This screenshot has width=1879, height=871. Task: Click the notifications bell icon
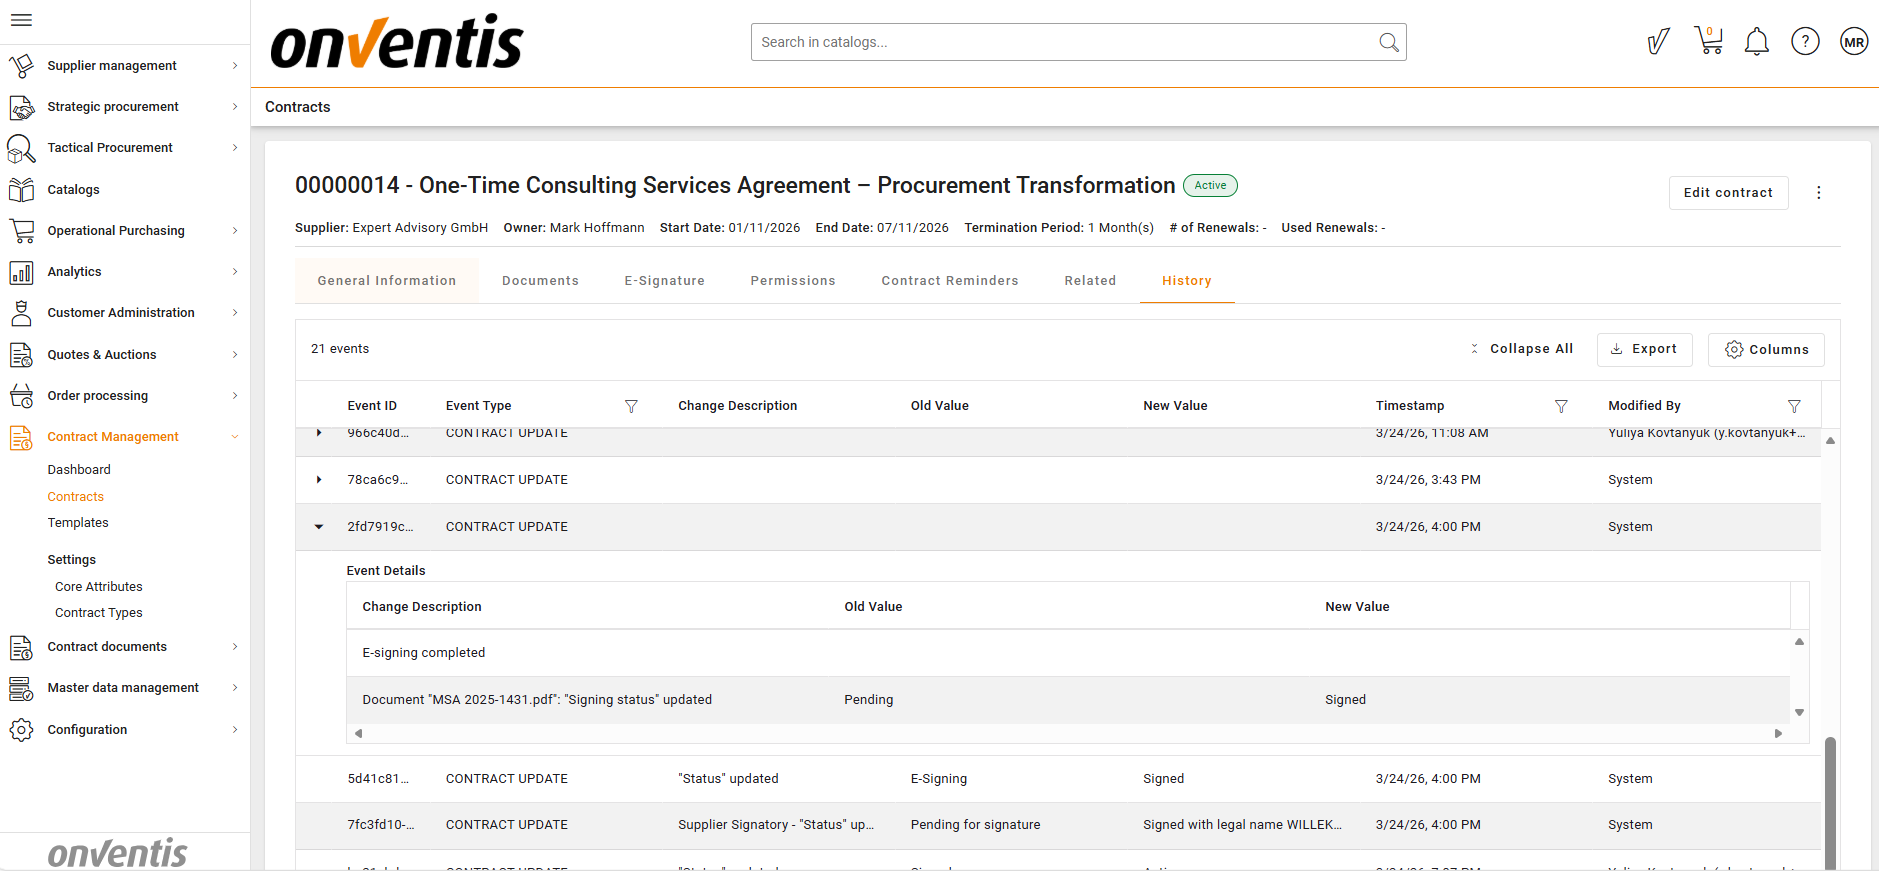[1756, 42]
